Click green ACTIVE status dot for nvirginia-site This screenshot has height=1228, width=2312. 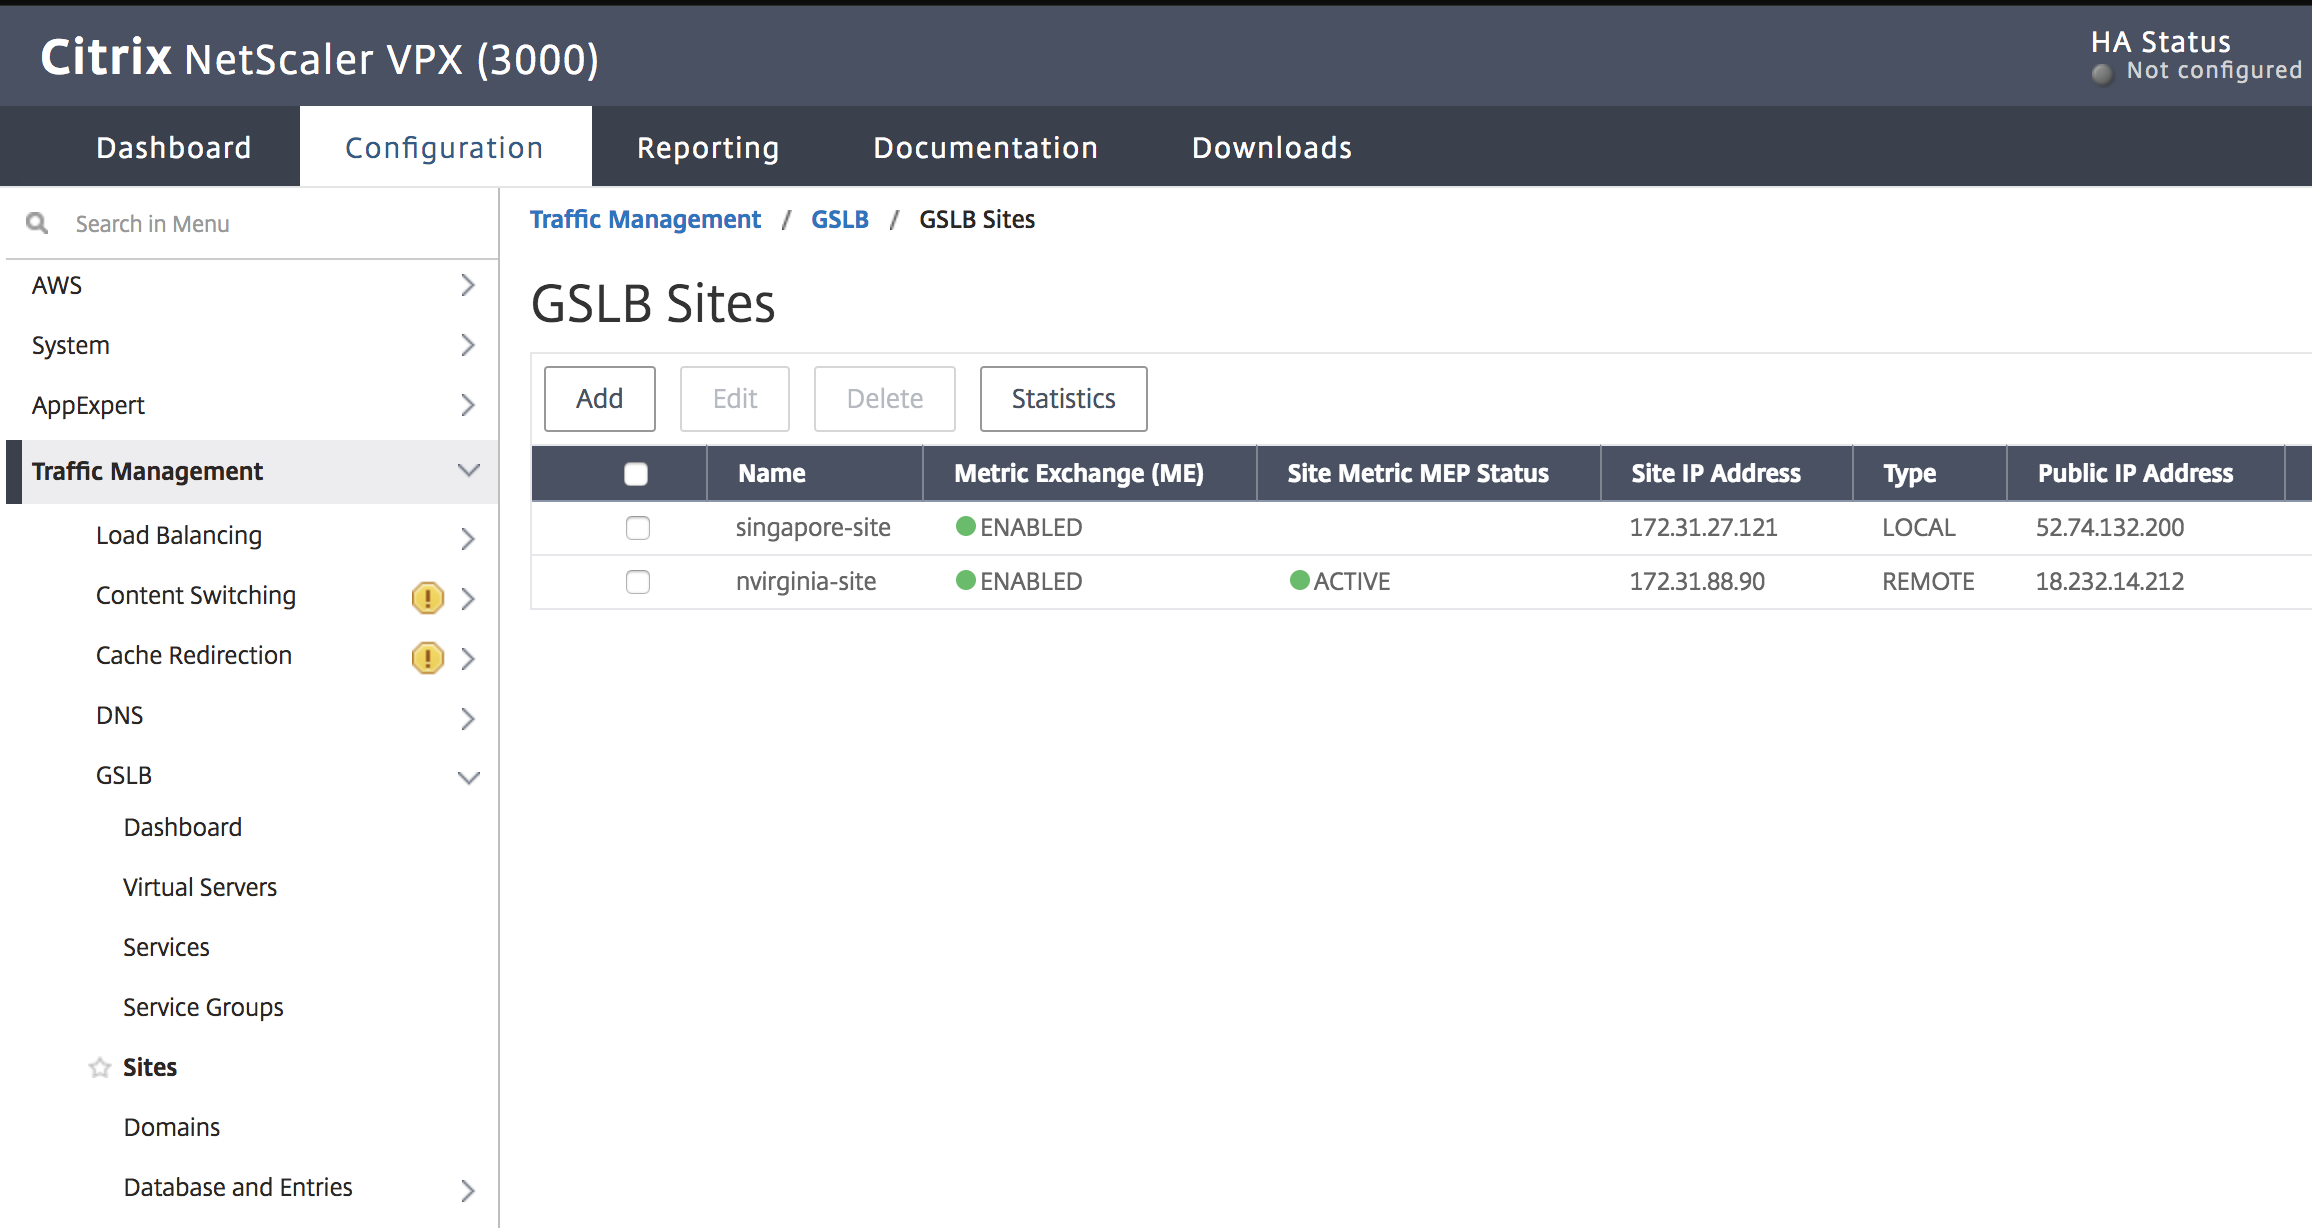[x=1299, y=580]
